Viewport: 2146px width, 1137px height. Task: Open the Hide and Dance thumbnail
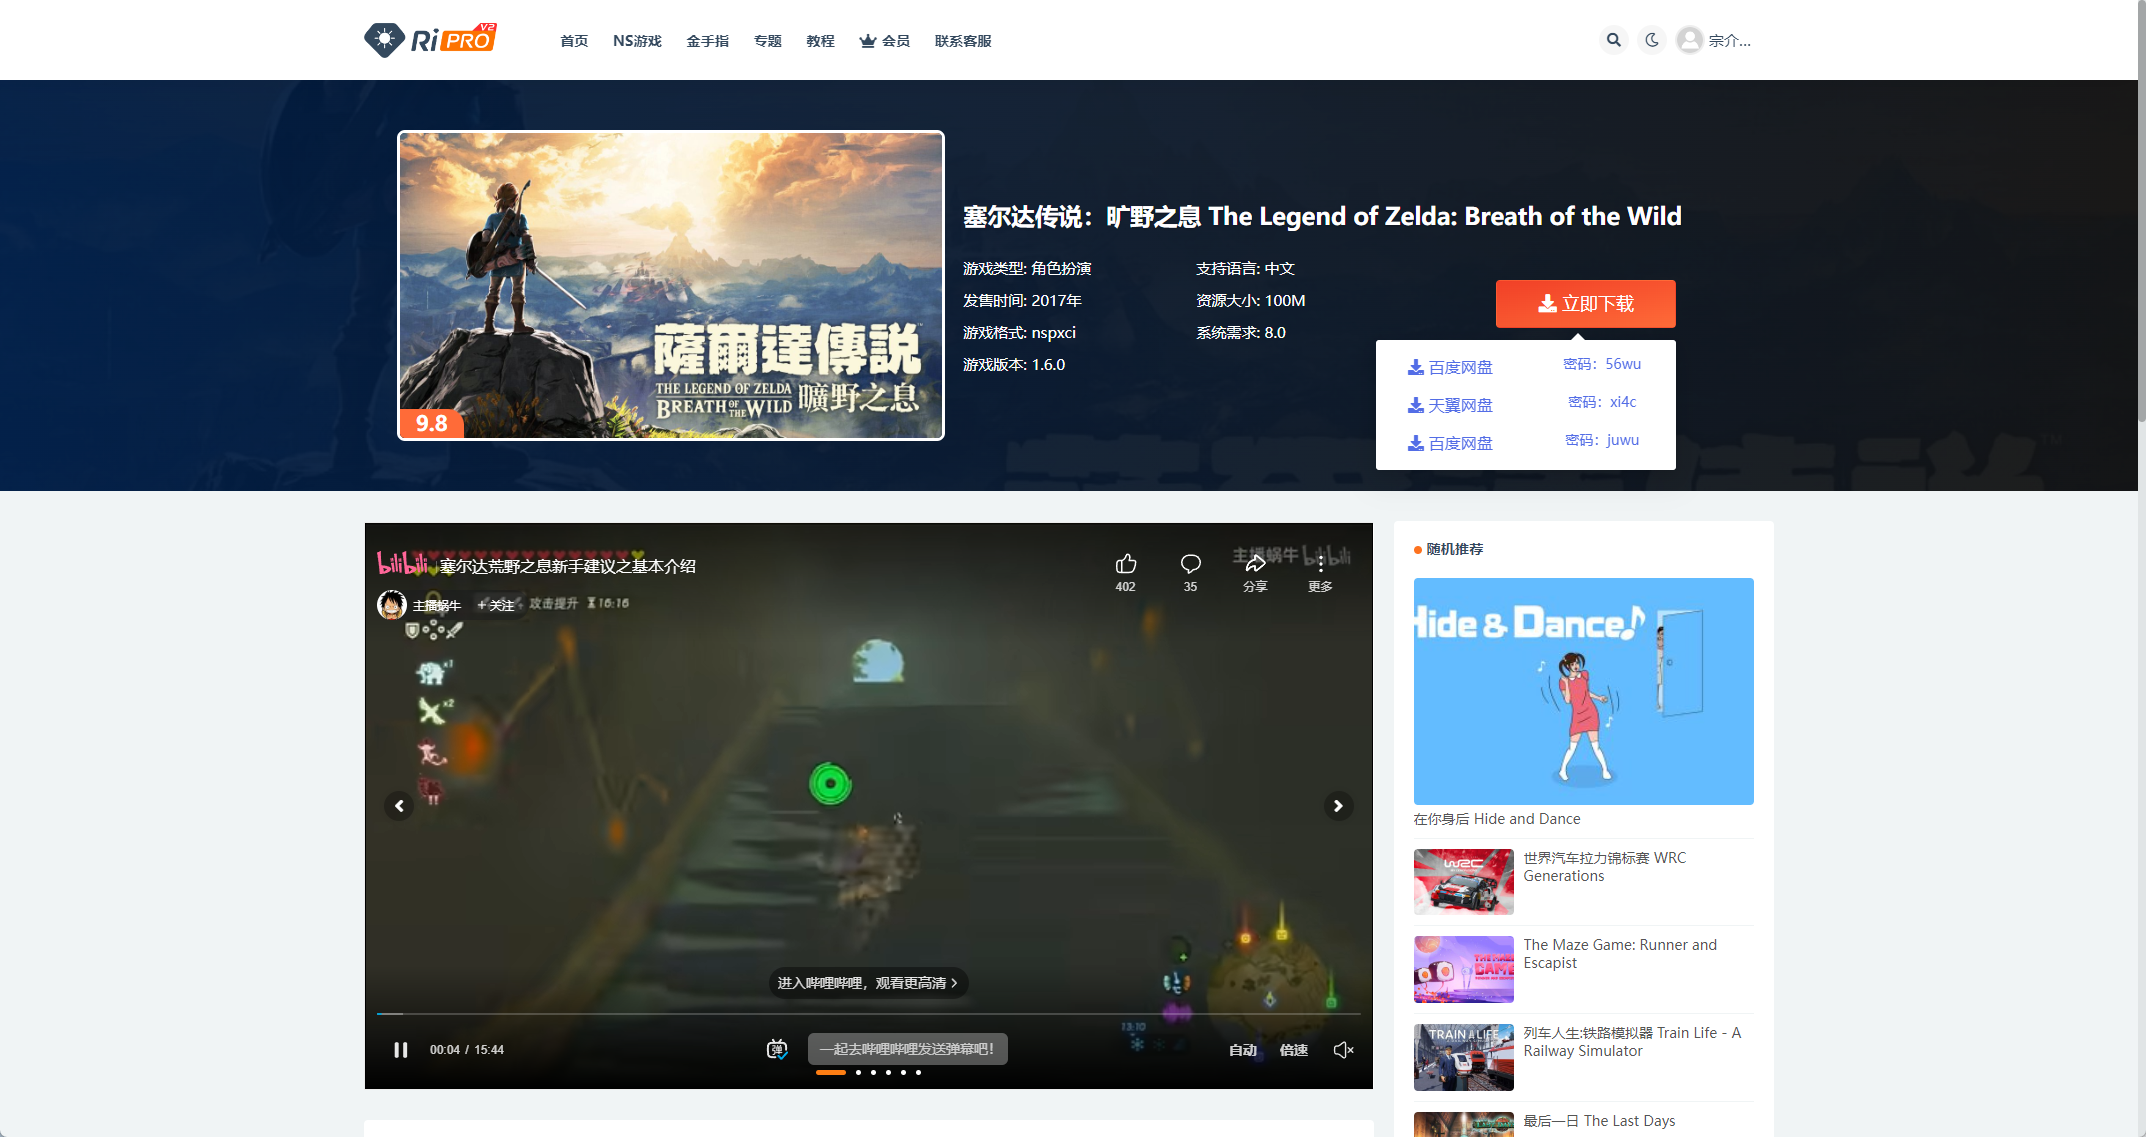click(x=1583, y=691)
